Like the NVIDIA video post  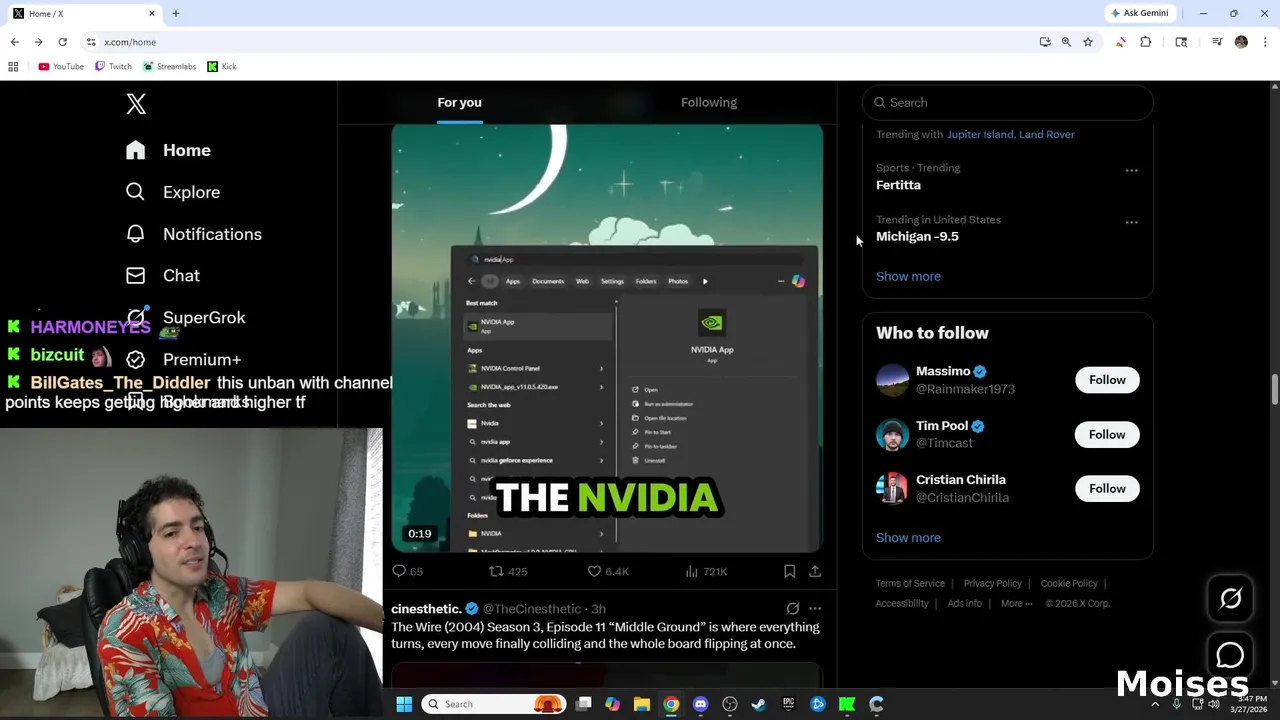[607, 571]
